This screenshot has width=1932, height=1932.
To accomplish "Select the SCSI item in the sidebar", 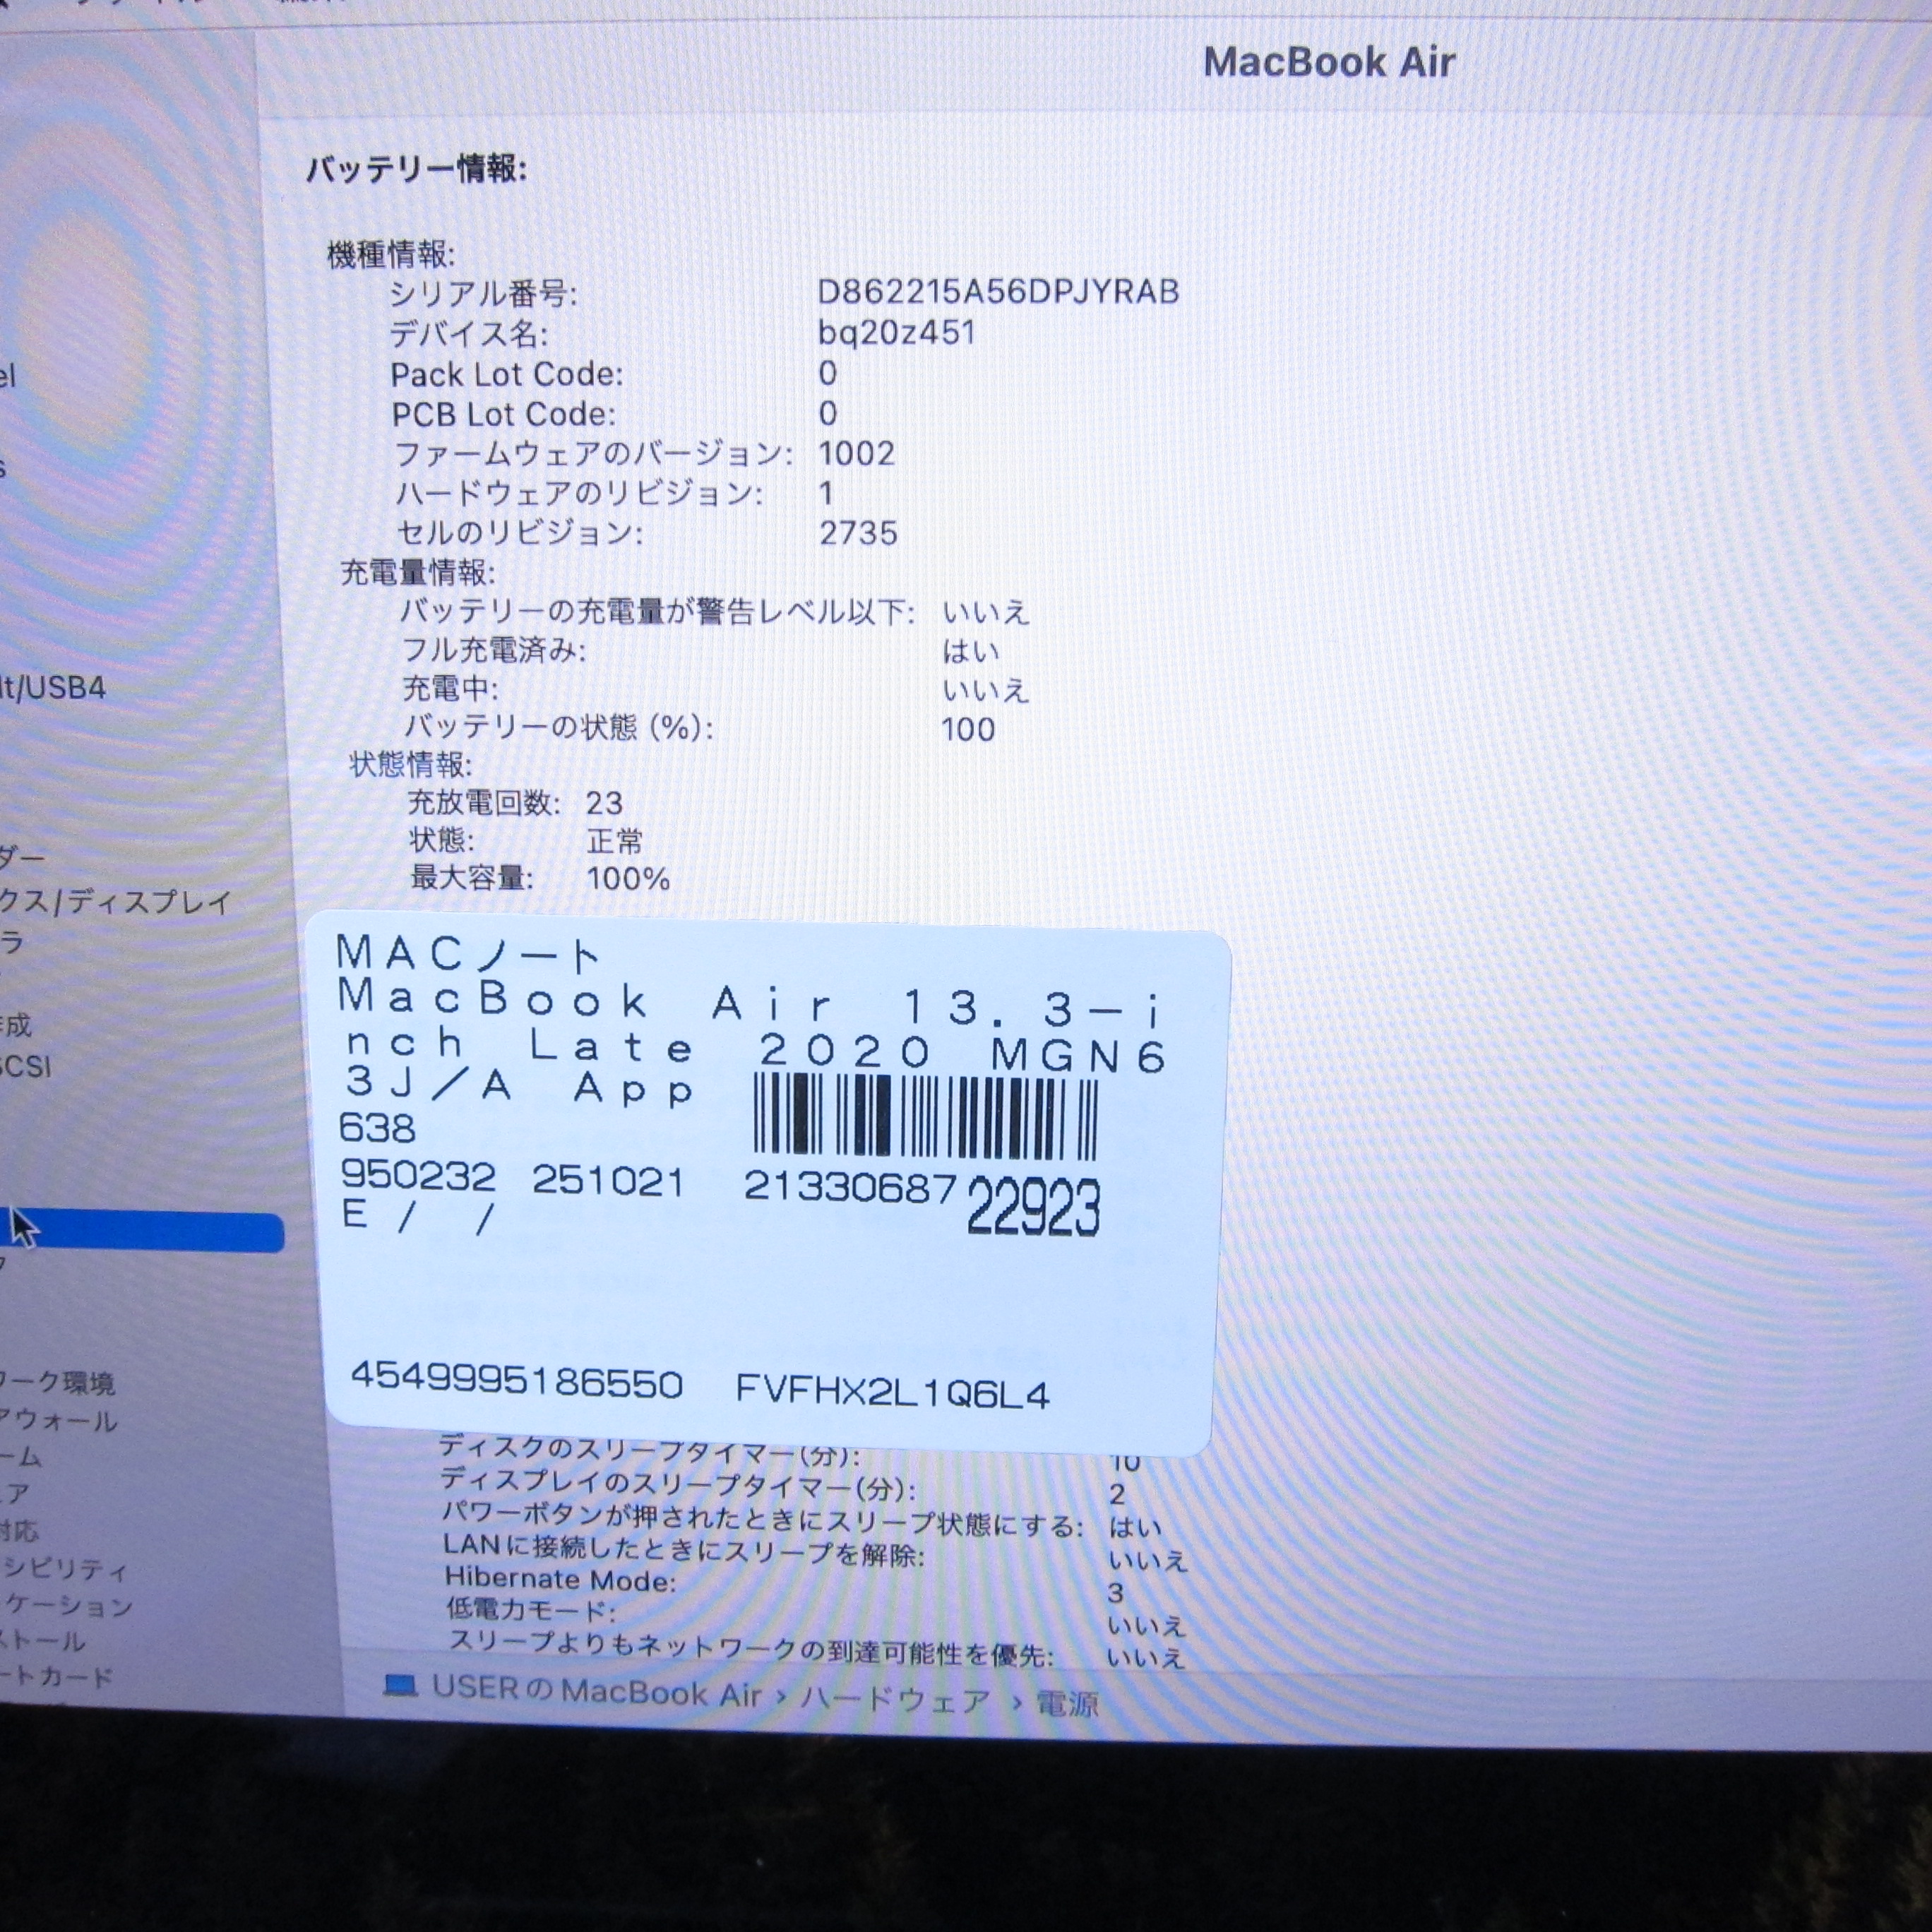I will tap(26, 1066).
